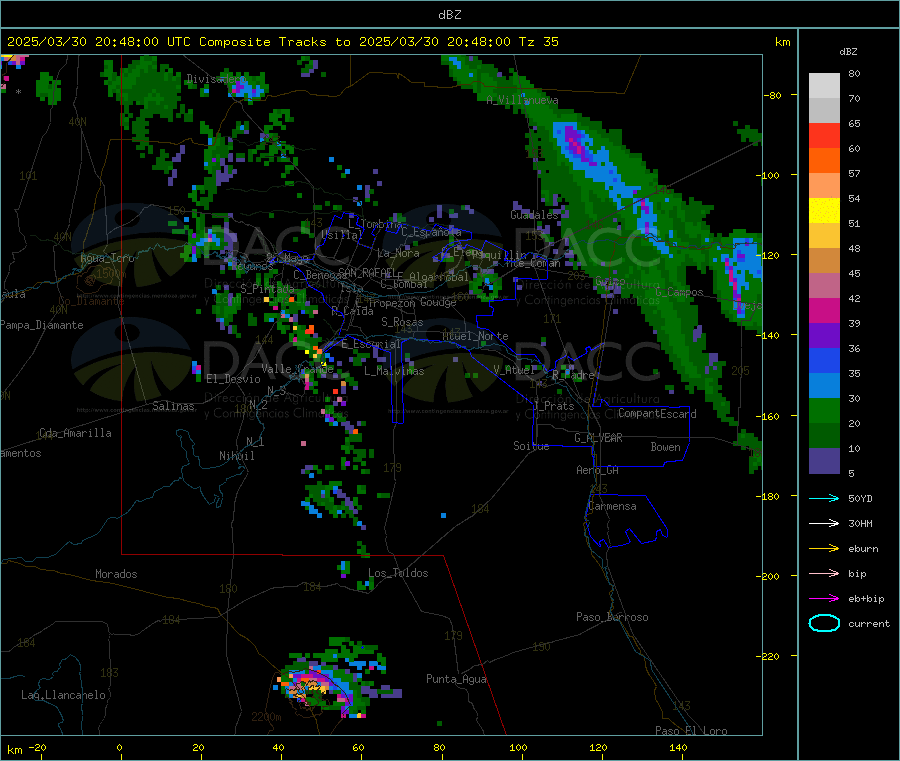Click the Paso_Barroso map label
This screenshot has width=900, height=761.
612,618
